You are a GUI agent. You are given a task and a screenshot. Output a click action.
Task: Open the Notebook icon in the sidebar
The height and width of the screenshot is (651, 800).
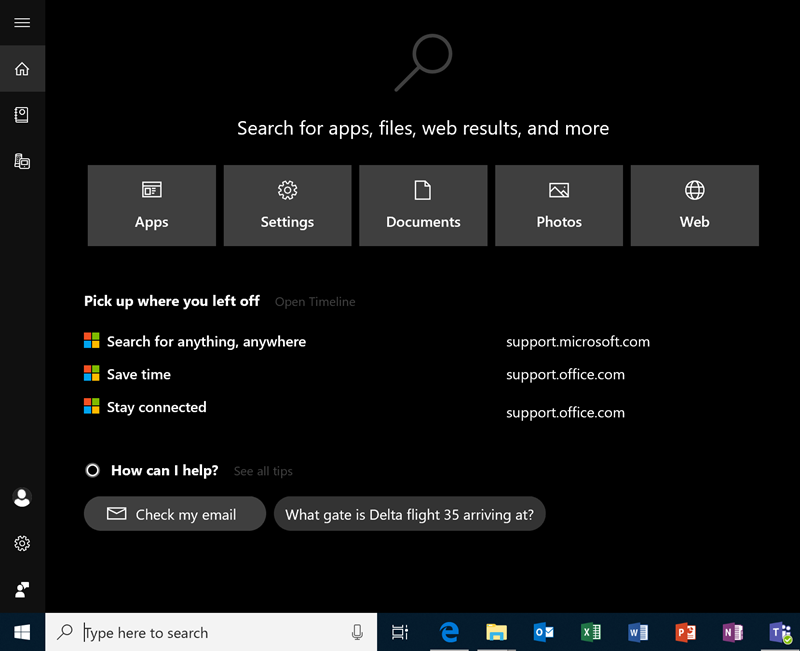(22, 114)
